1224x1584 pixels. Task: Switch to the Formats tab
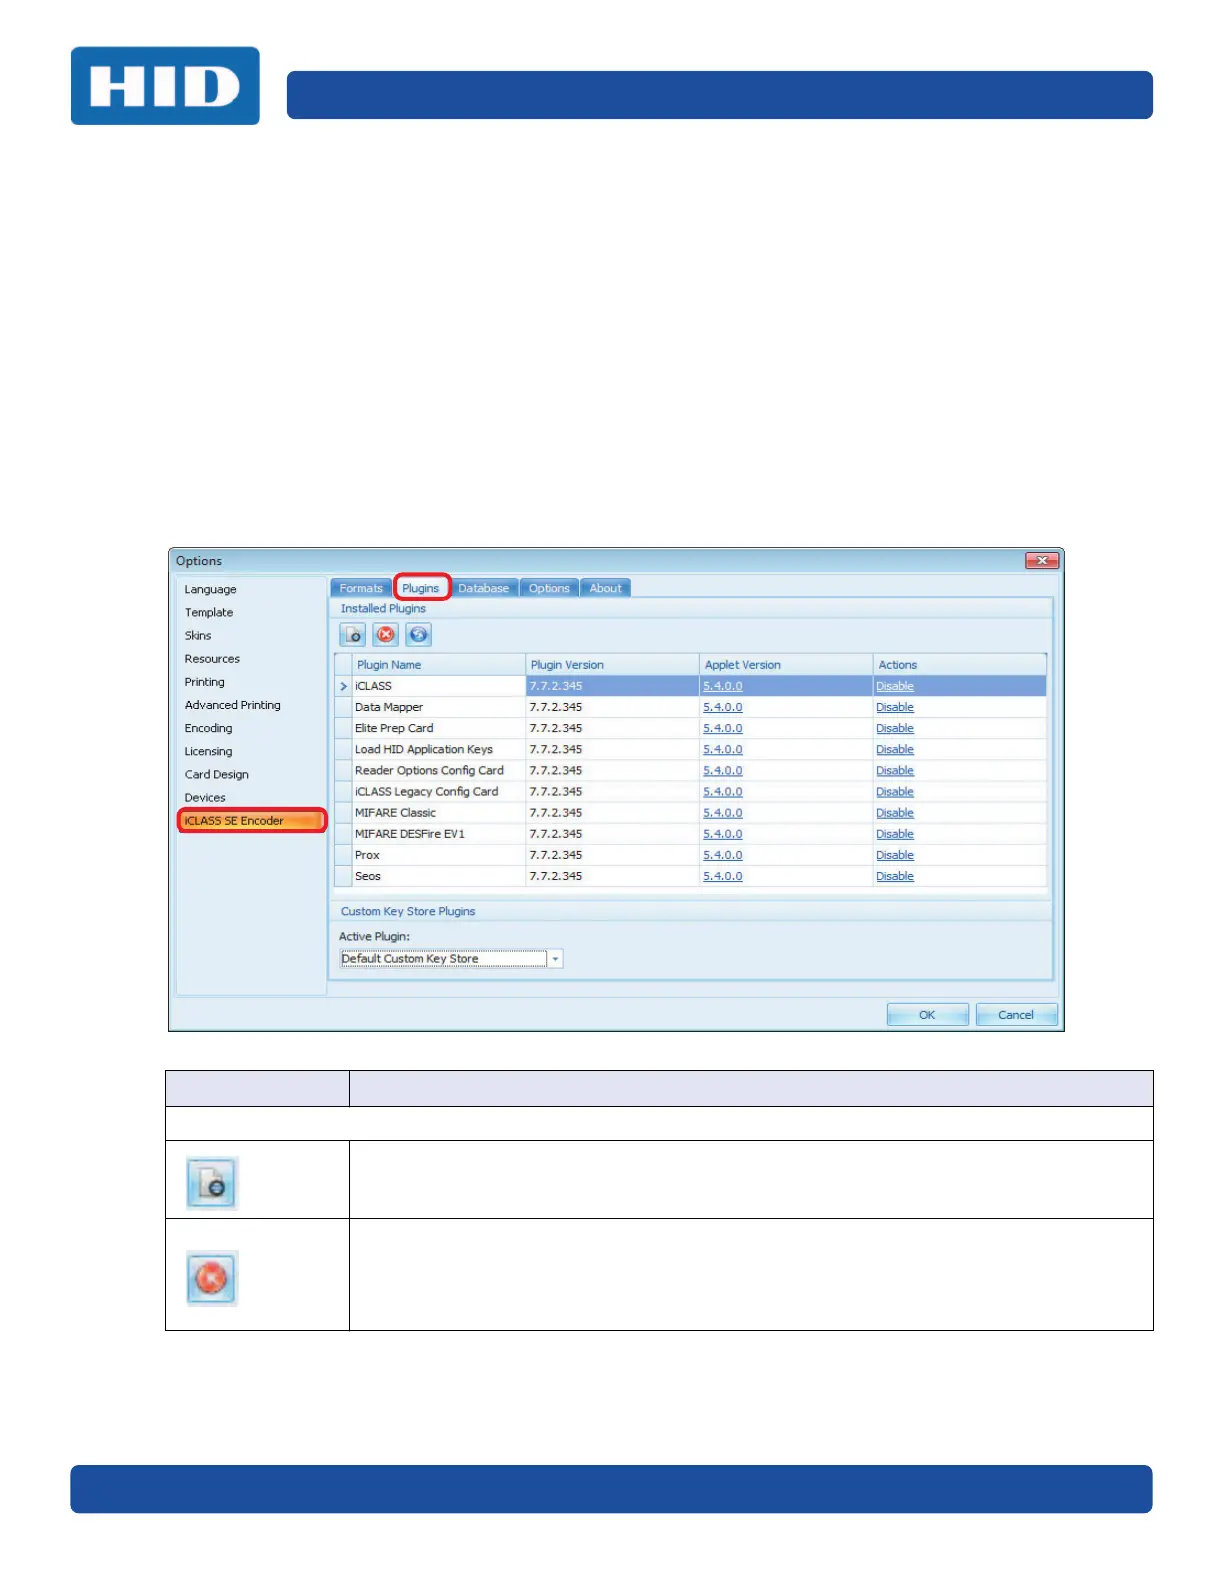pos(361,588)
